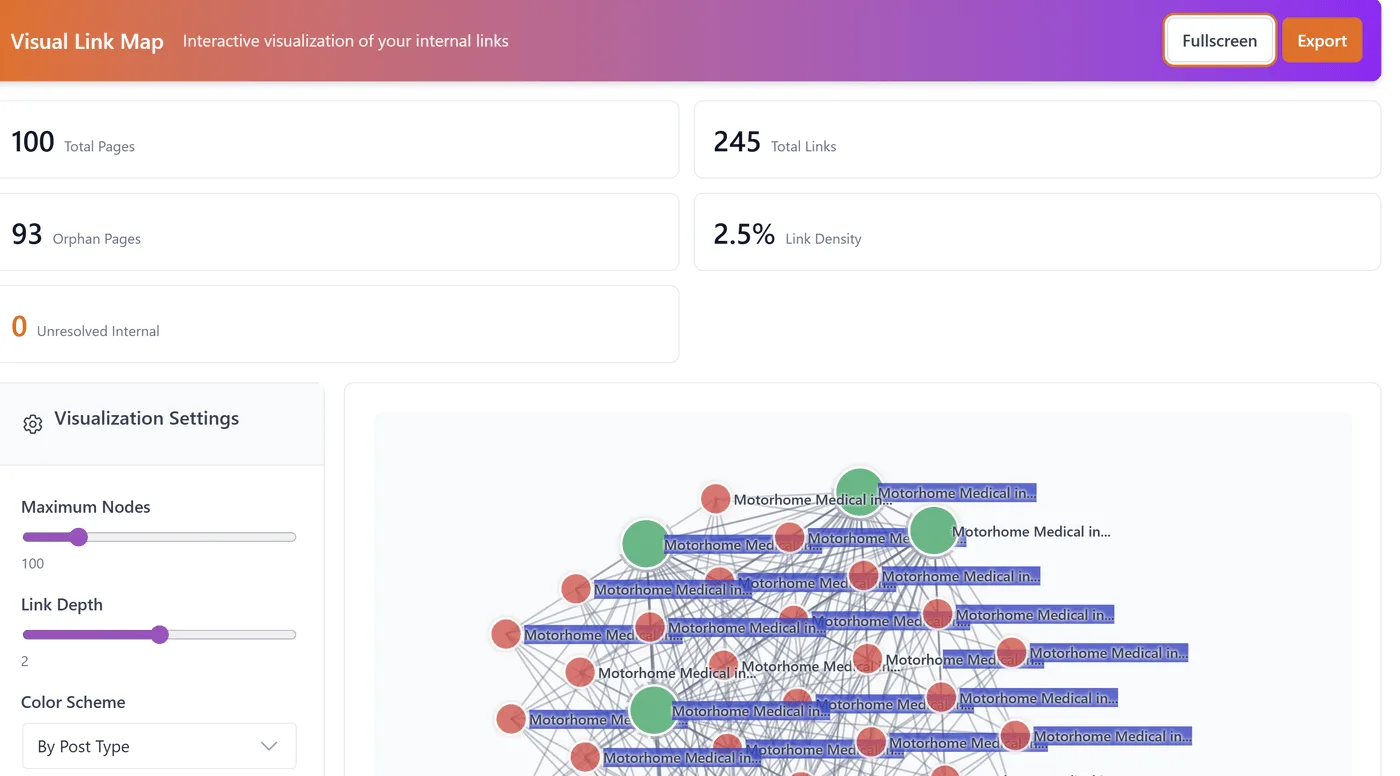Click the topmost small red graph node
Screen dimensions: 1400x776
[x=715, y=498]
